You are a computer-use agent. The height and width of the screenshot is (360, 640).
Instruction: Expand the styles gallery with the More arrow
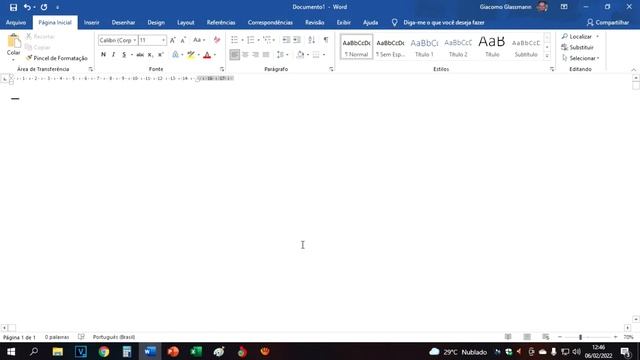click(547, 56)
